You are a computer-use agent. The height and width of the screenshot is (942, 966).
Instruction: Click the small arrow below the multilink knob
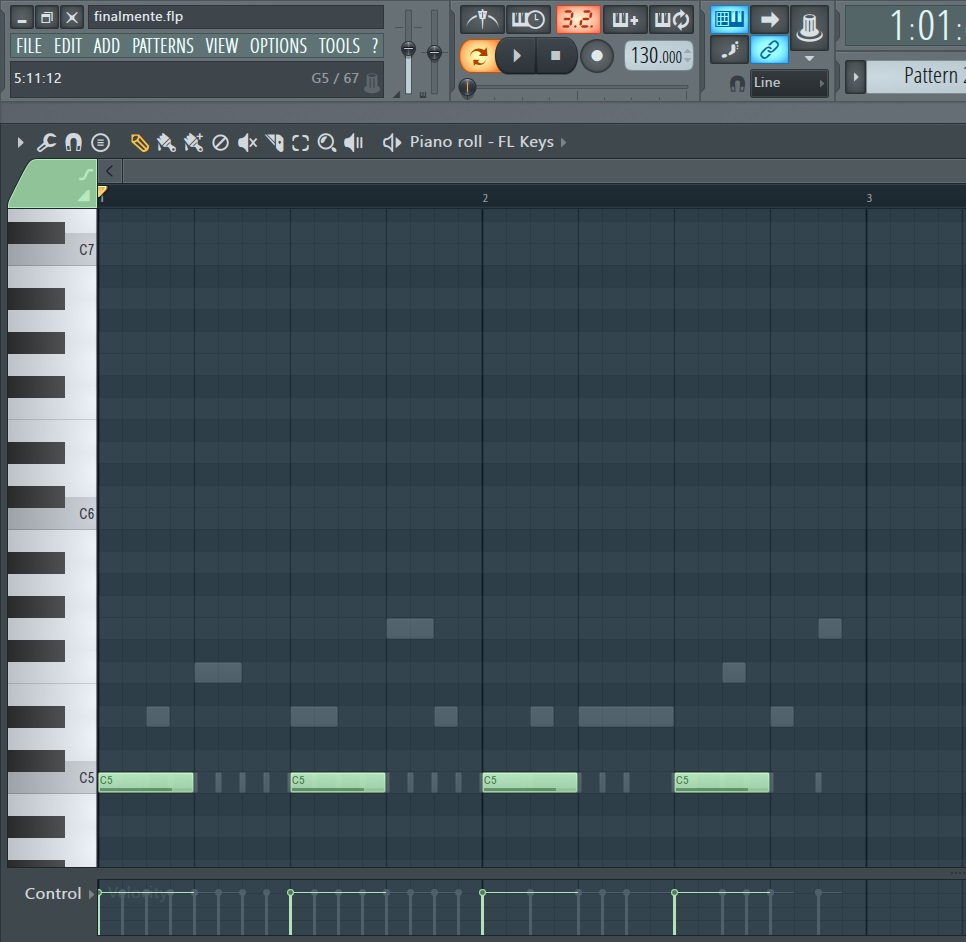pyautogui.click(x=810, y=59)
